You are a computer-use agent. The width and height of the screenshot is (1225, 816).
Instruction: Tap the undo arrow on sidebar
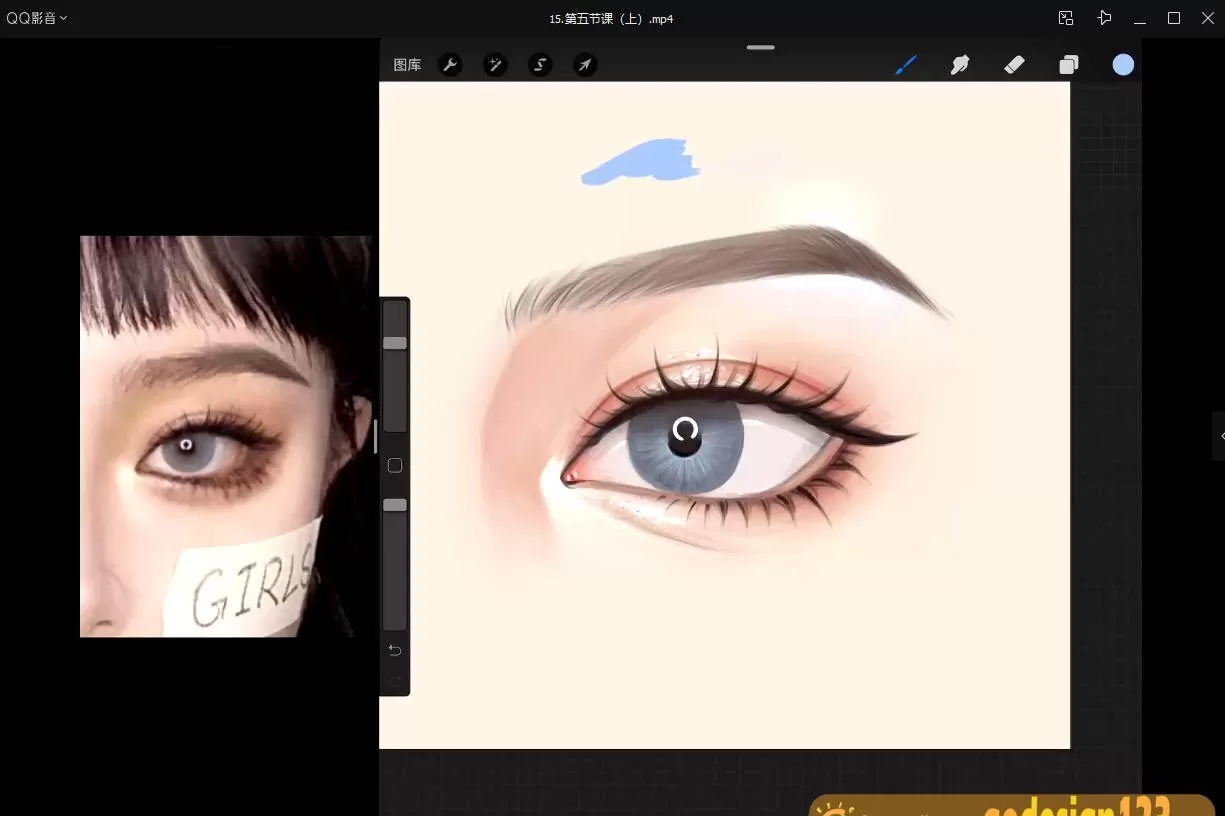click(394, 650)
